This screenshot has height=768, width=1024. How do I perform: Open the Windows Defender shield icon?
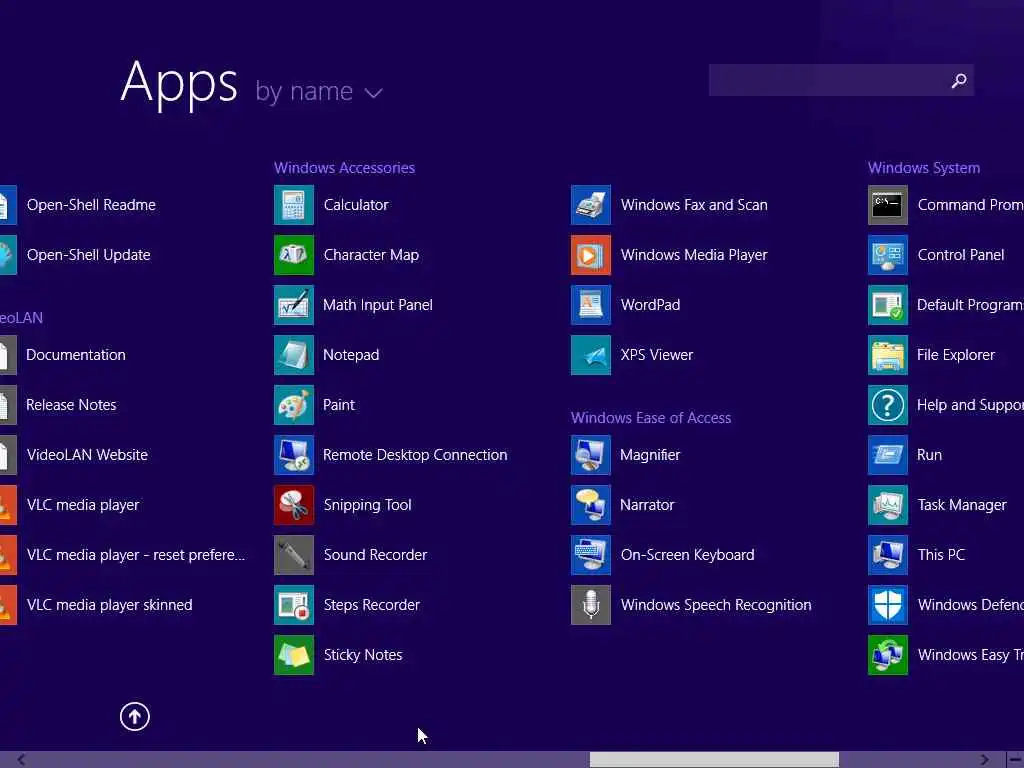pyautogui.click(x=888, y=605)
